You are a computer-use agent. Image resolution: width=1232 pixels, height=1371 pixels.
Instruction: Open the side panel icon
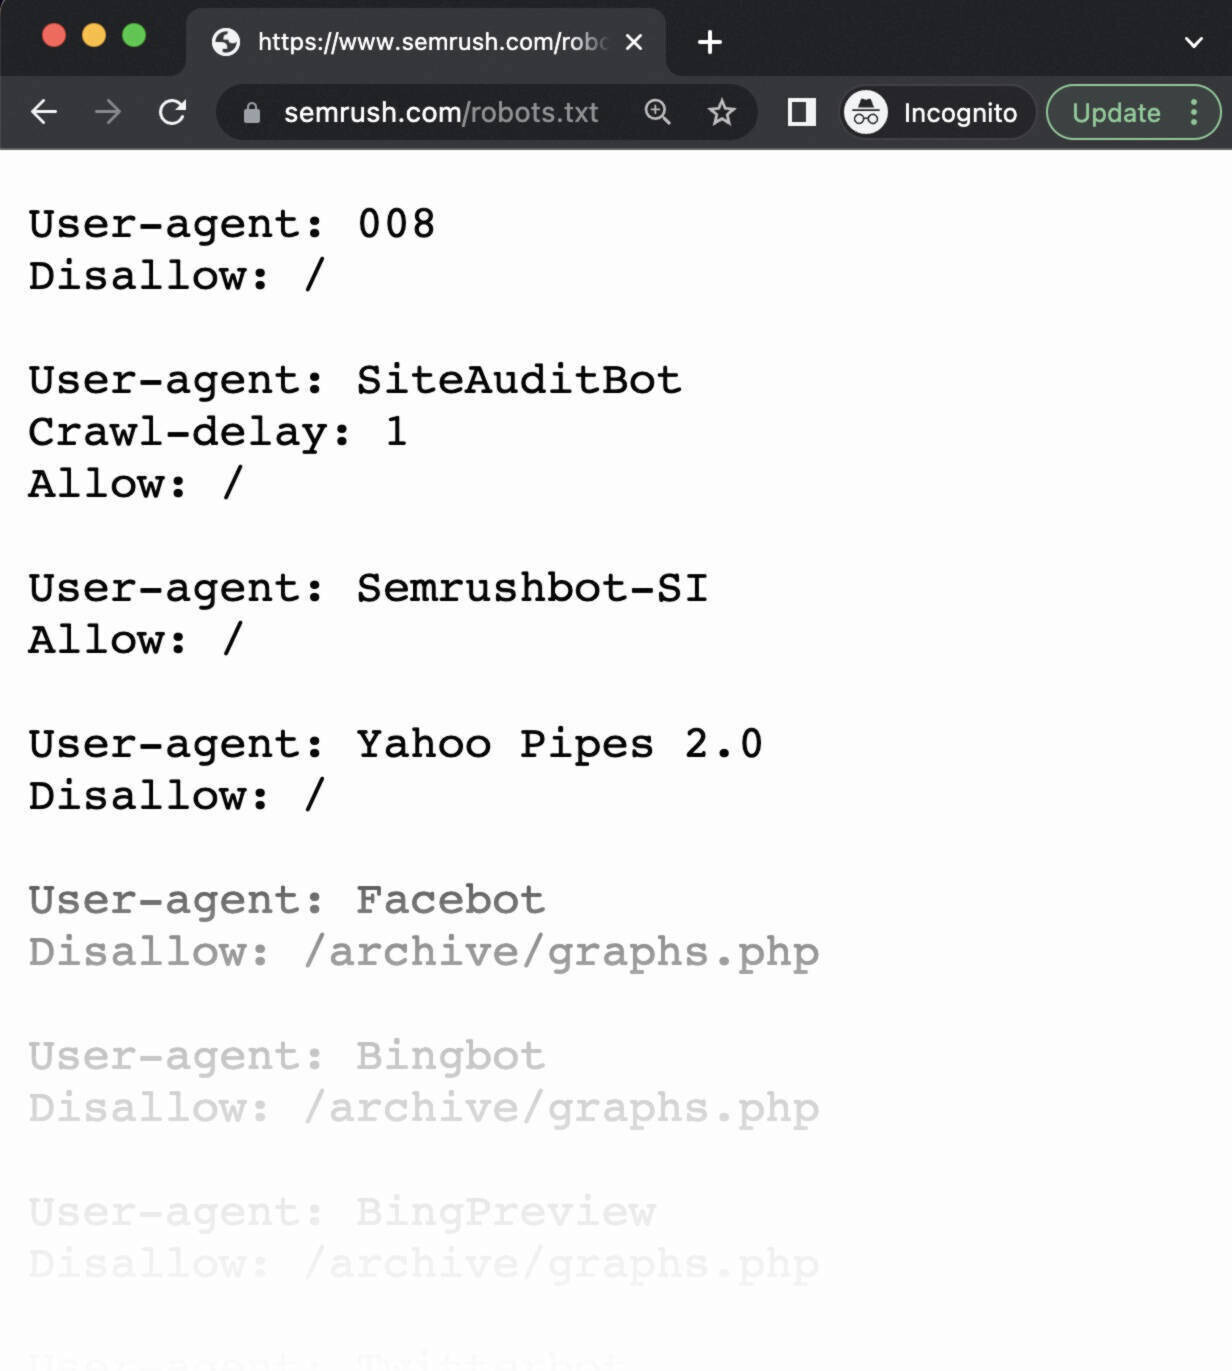click(799, 112)
